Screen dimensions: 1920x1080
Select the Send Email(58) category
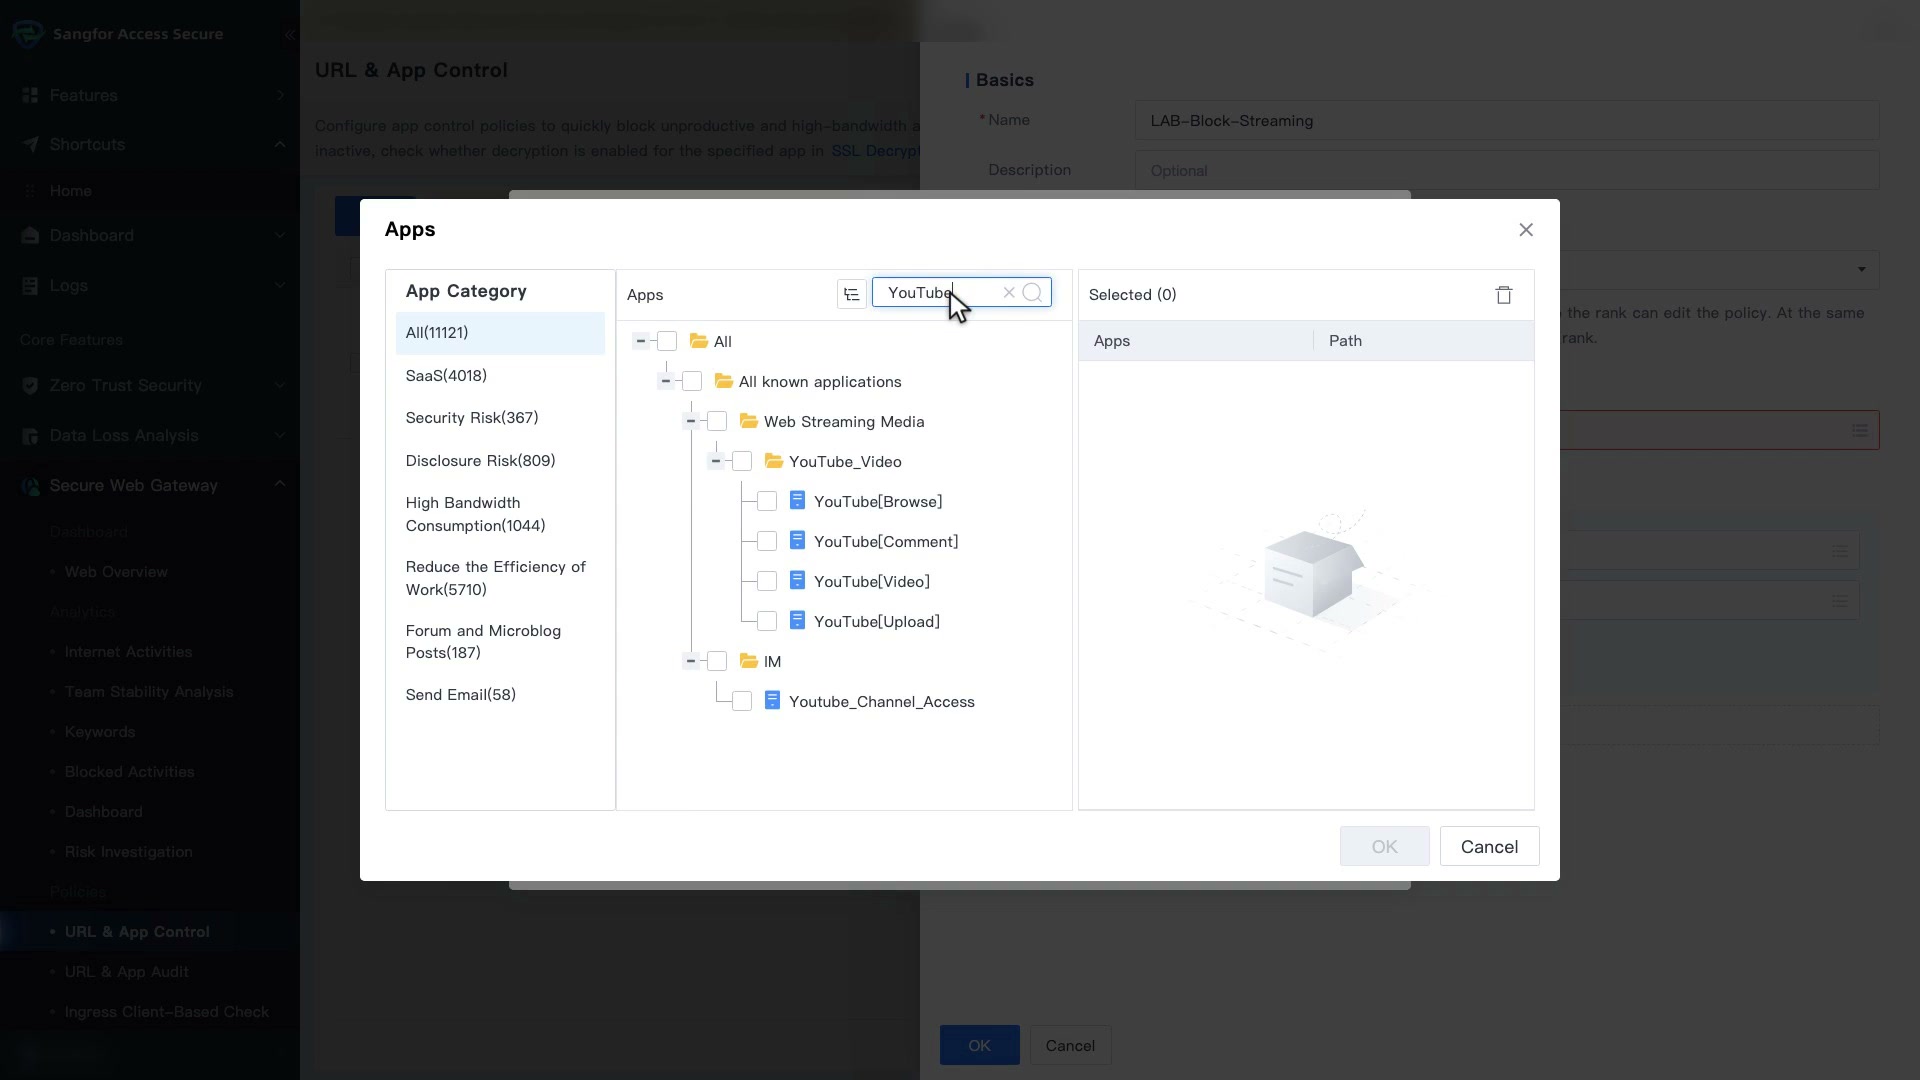pos(500,695)
